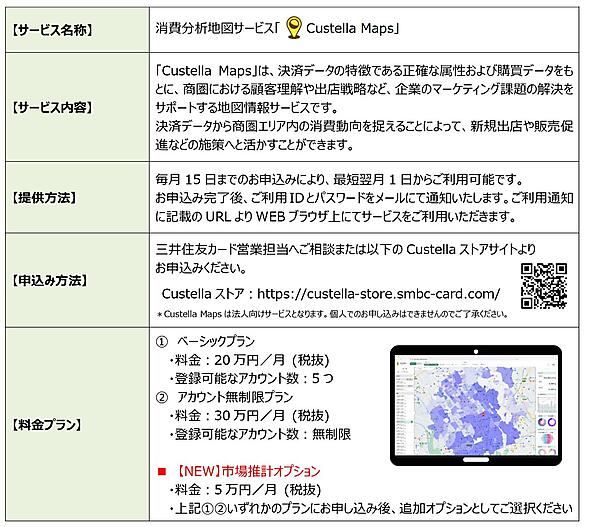The width and height of the screenshot is (600, 527).
Task: Click the tablet map screenshot image
Action: (476, 405)
